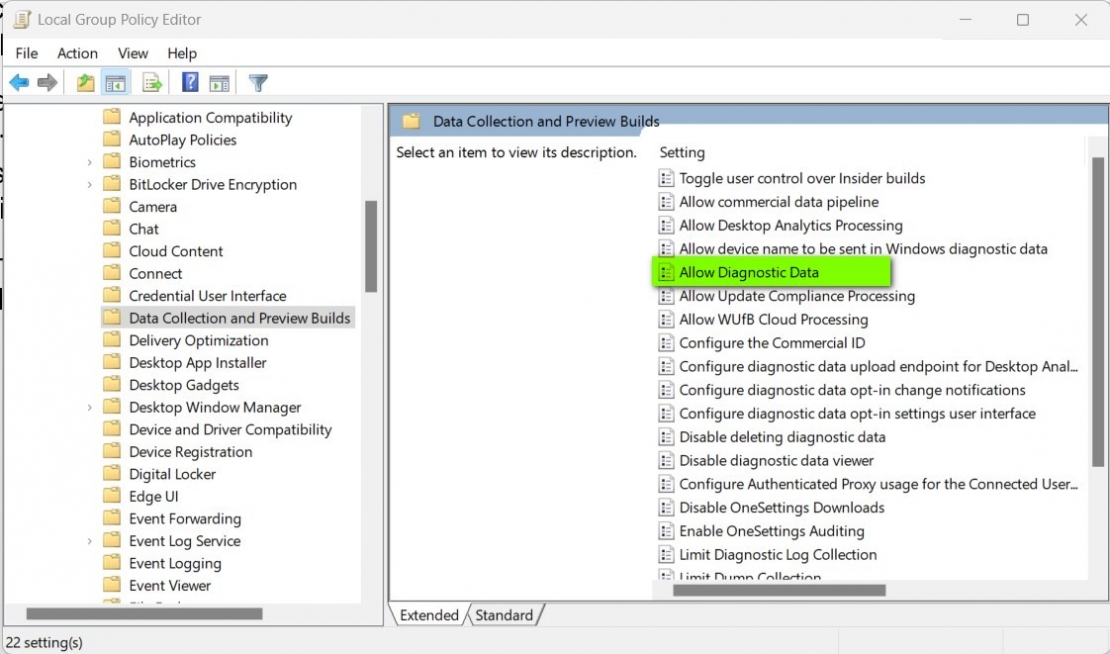Expand the BitLocker Drive Encryption node
The height and width of the screenshot is (654, 1110).
pos(88,184)
